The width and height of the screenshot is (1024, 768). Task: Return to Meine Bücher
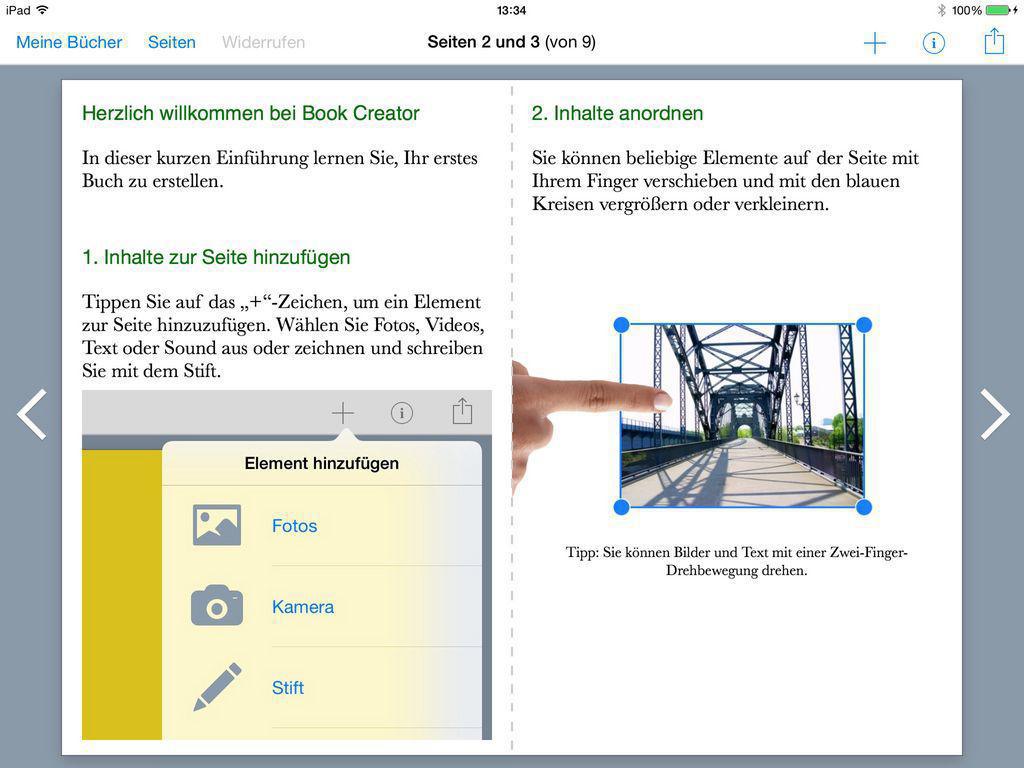pos(68,42)
